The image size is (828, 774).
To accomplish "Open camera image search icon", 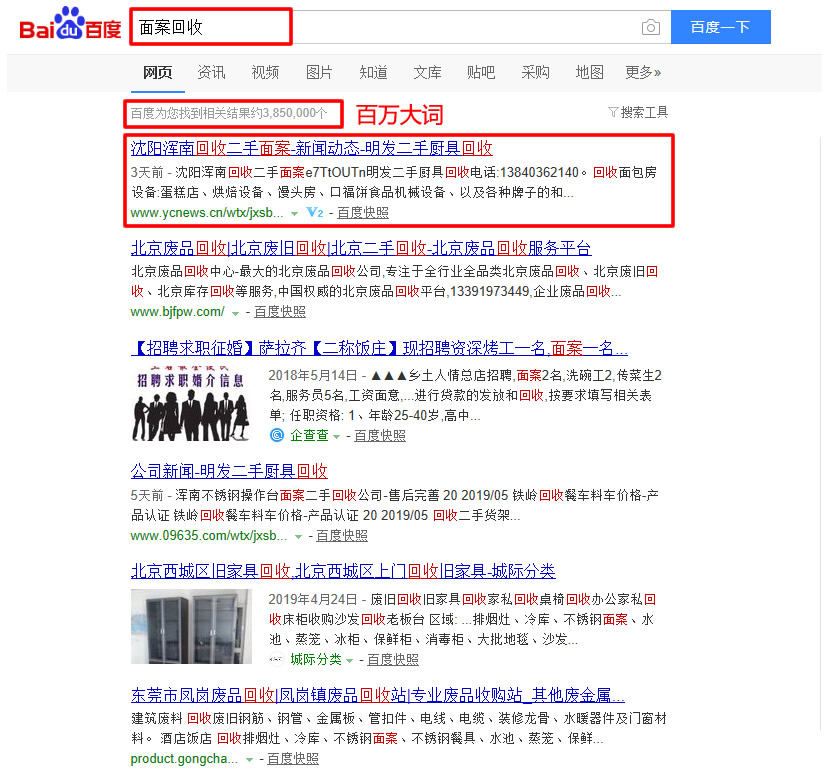I will click(x=651, y=27).
